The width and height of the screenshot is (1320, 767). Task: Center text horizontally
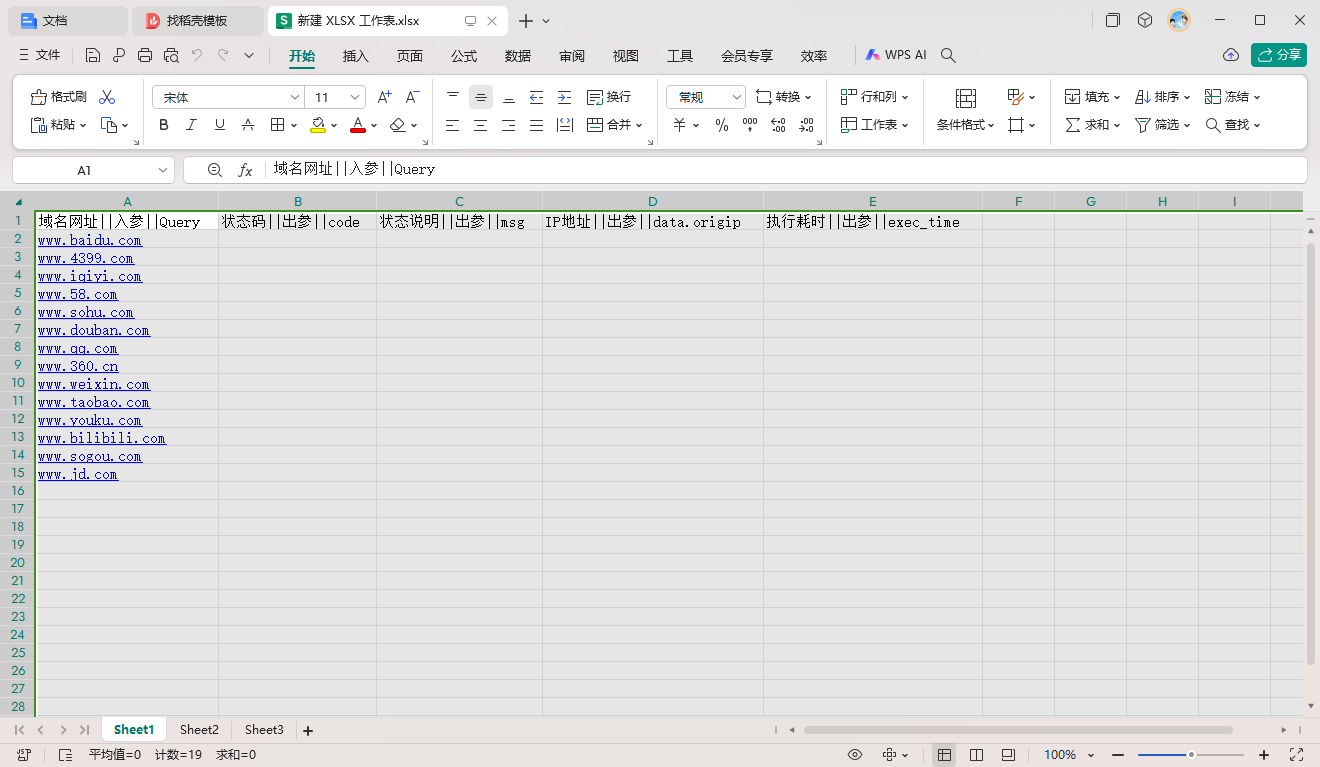coord(481,125)
